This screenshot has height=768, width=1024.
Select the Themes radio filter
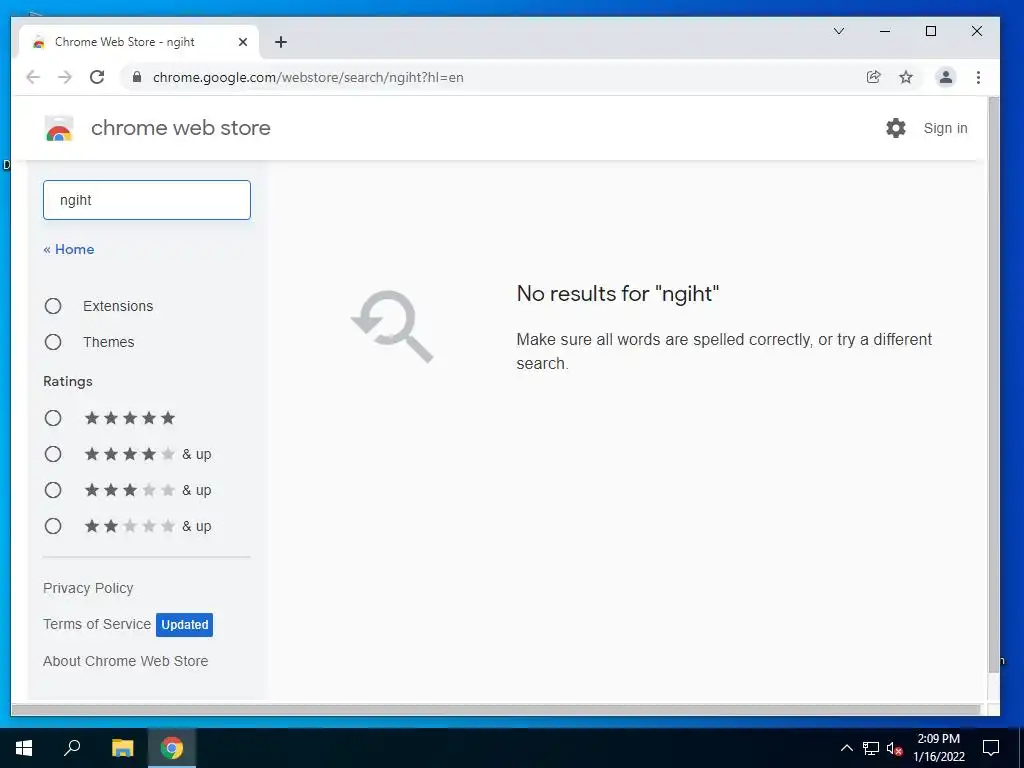click(x=53, y=342)
